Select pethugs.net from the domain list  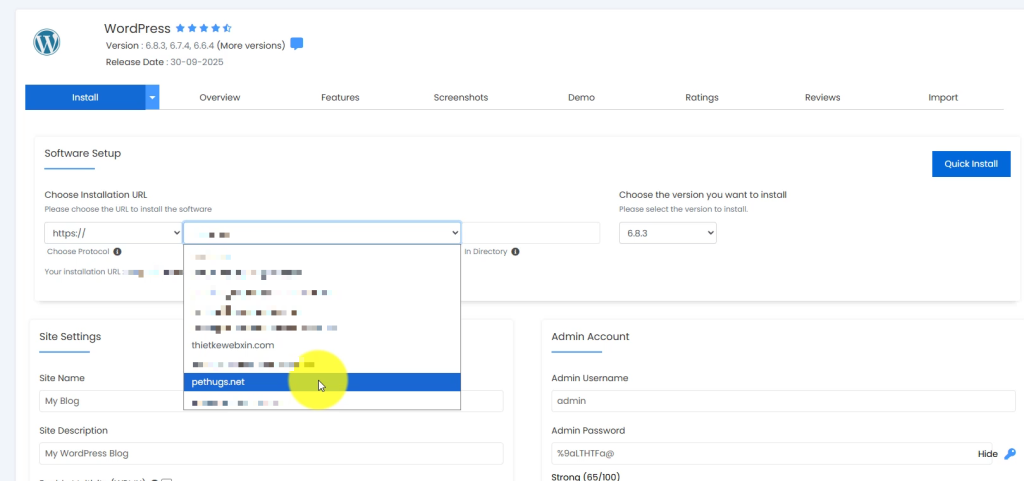pyautogui.click(x=322, y=382)
